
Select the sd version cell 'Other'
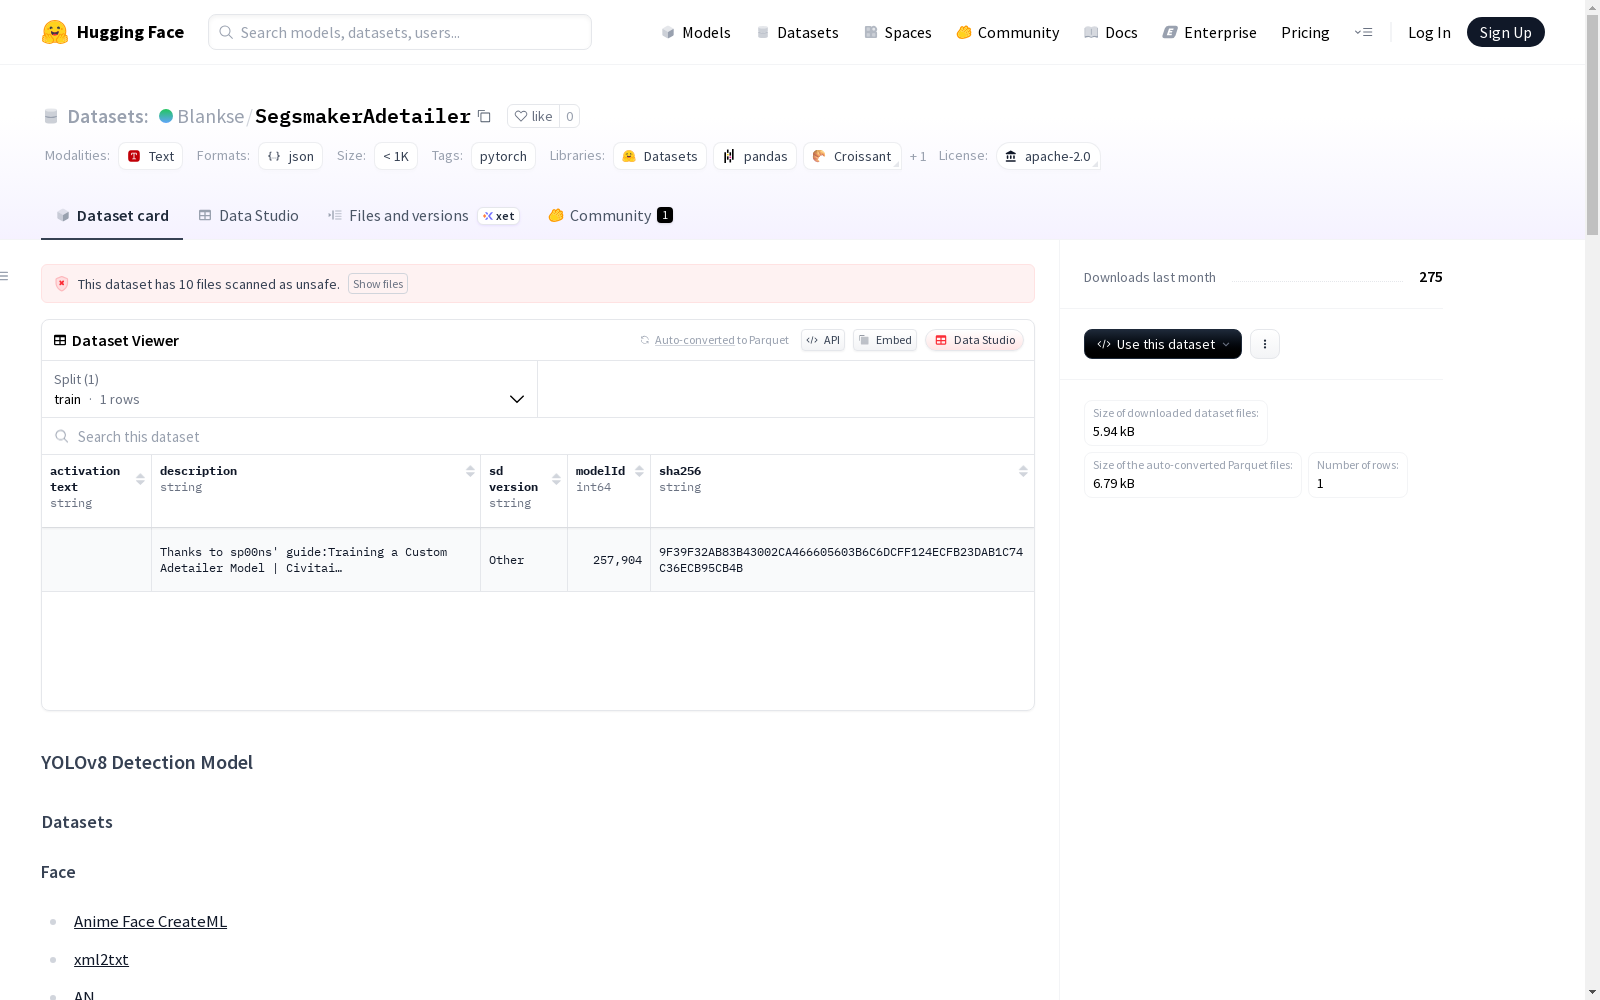click(x=524, y=560)
